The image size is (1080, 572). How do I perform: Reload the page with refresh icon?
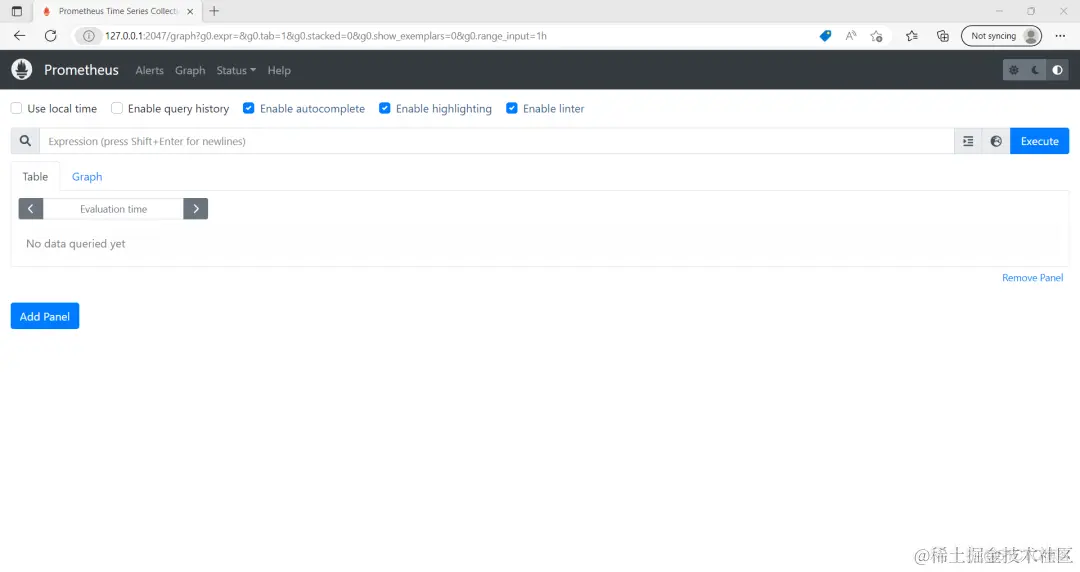pyautogui.click(x=50, y=36)
